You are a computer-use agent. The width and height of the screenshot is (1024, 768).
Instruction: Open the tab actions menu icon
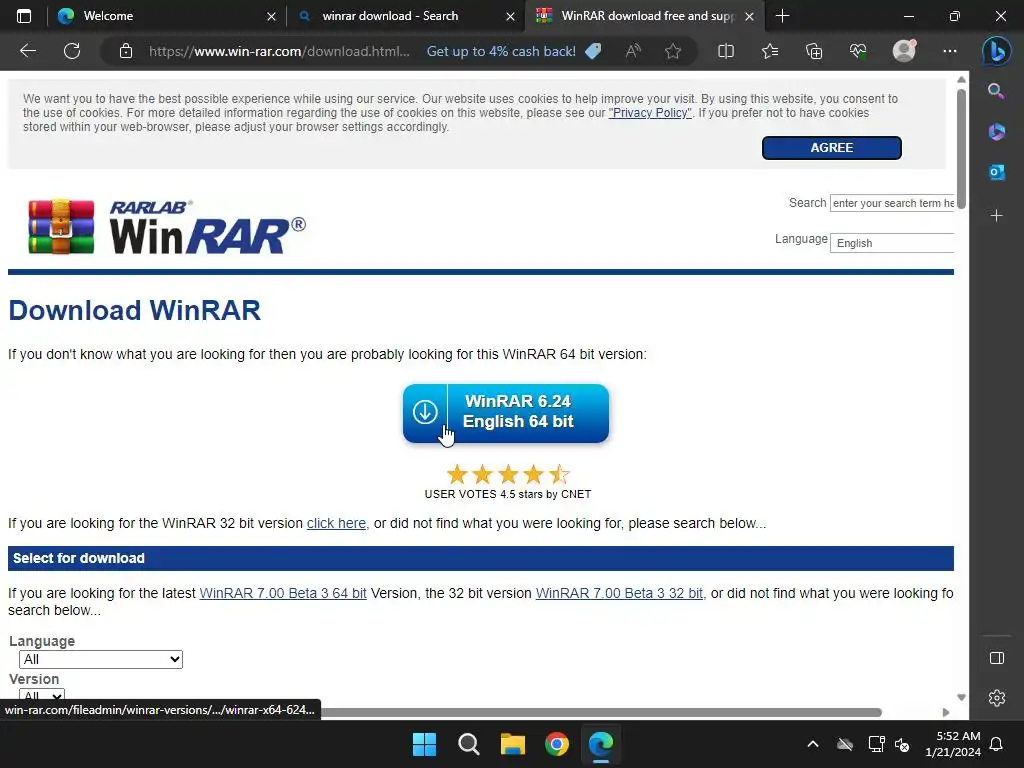[x=24, y=16]
